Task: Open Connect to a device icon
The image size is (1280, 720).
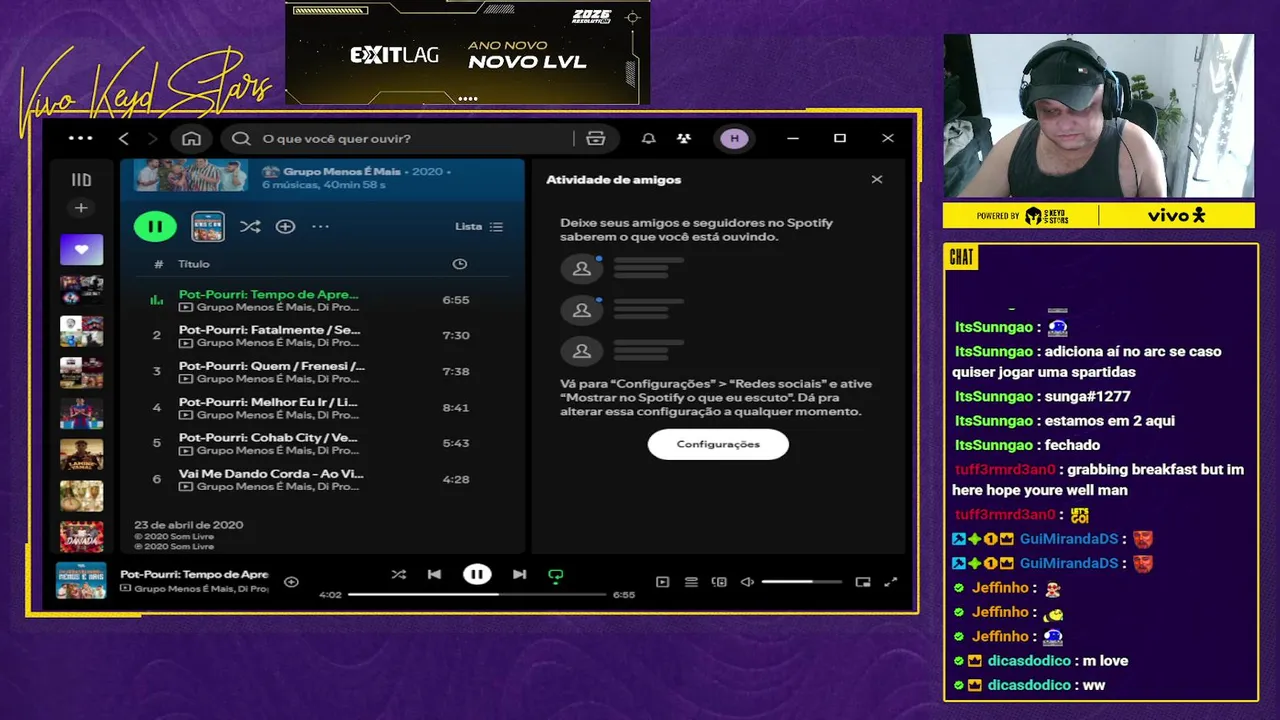Action: (x=719, y=582)
